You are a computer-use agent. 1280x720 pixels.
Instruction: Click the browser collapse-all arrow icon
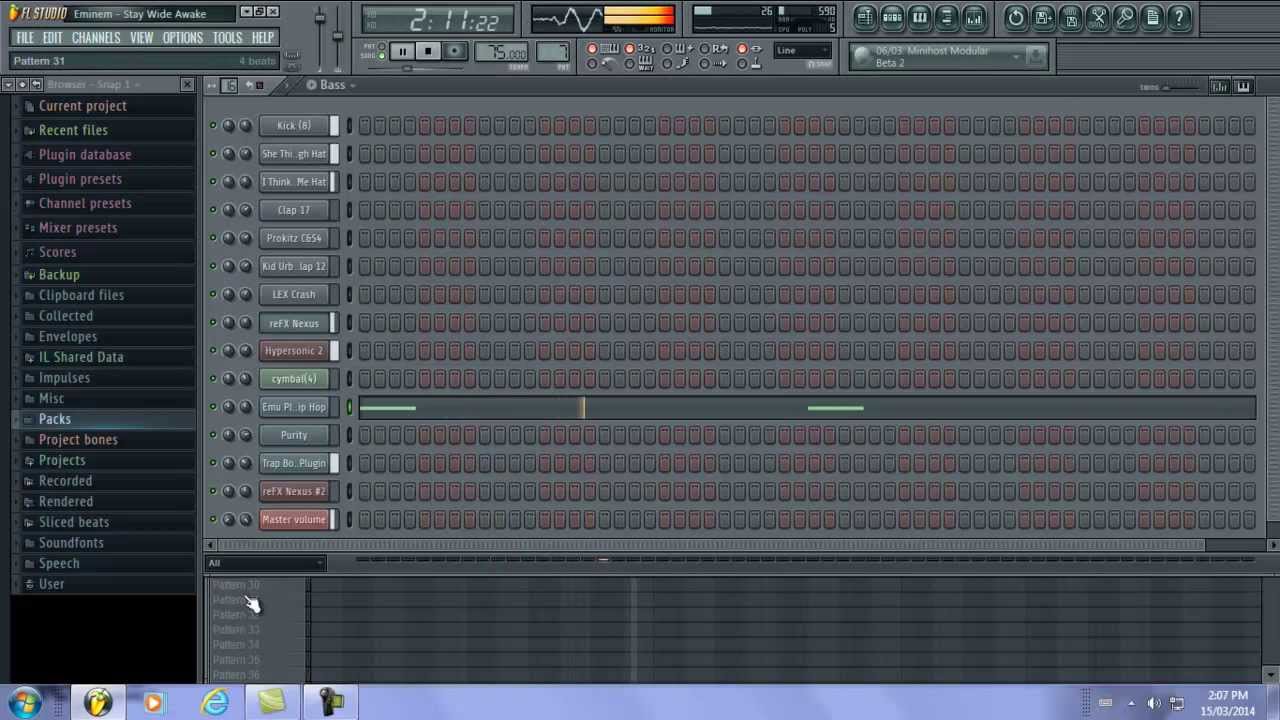pyautogui.click(x=21, y=85)
